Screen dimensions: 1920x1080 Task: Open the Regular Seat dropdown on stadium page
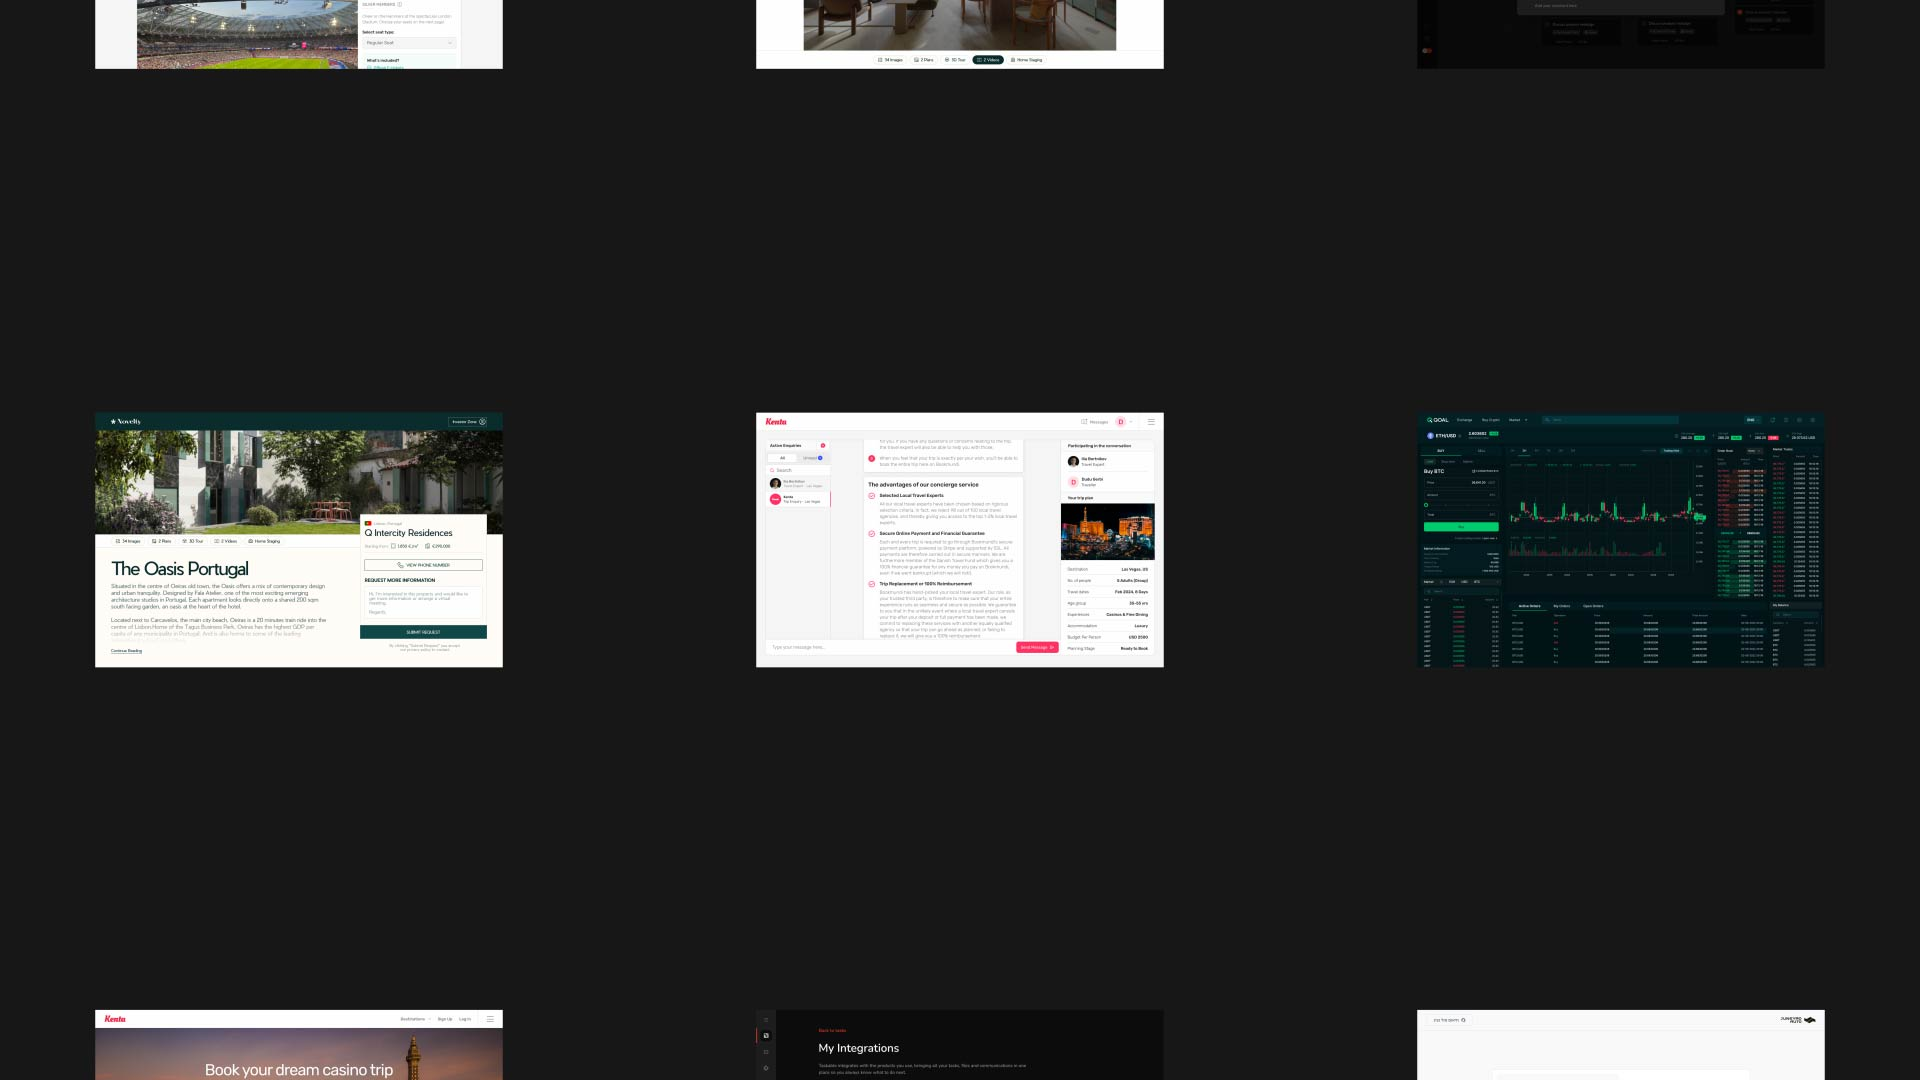pyautogui.click(x=409, y=43)
